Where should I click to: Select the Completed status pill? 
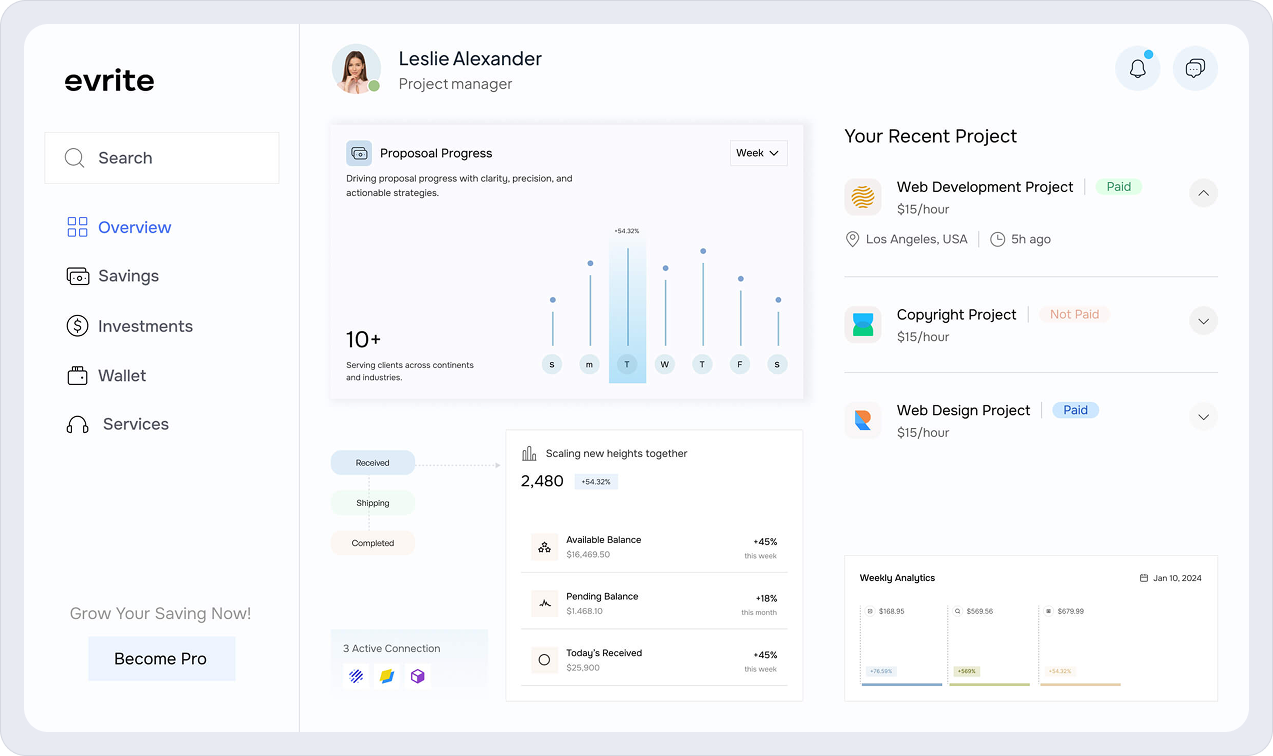click(373, 543)
